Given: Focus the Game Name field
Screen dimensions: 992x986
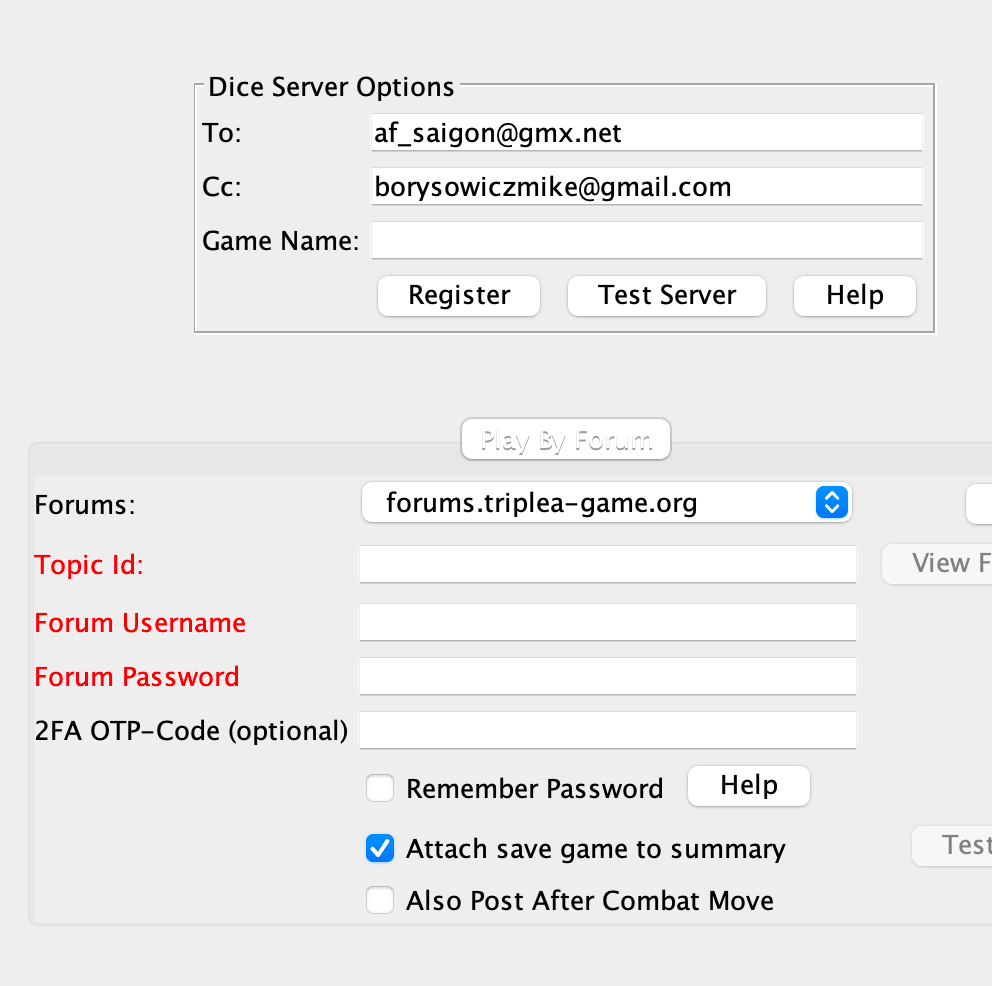Looking at the screenshot, I should pos(647,240).
